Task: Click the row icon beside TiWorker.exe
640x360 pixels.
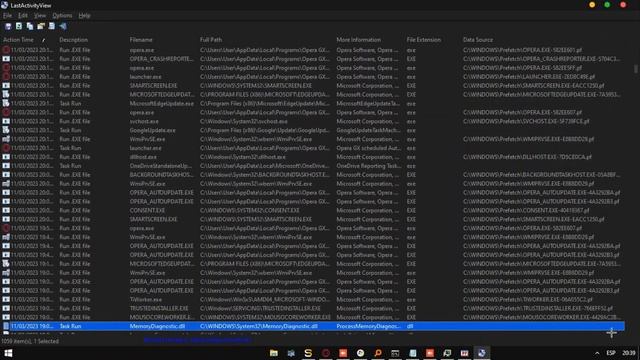Action: tap(6, 299)
